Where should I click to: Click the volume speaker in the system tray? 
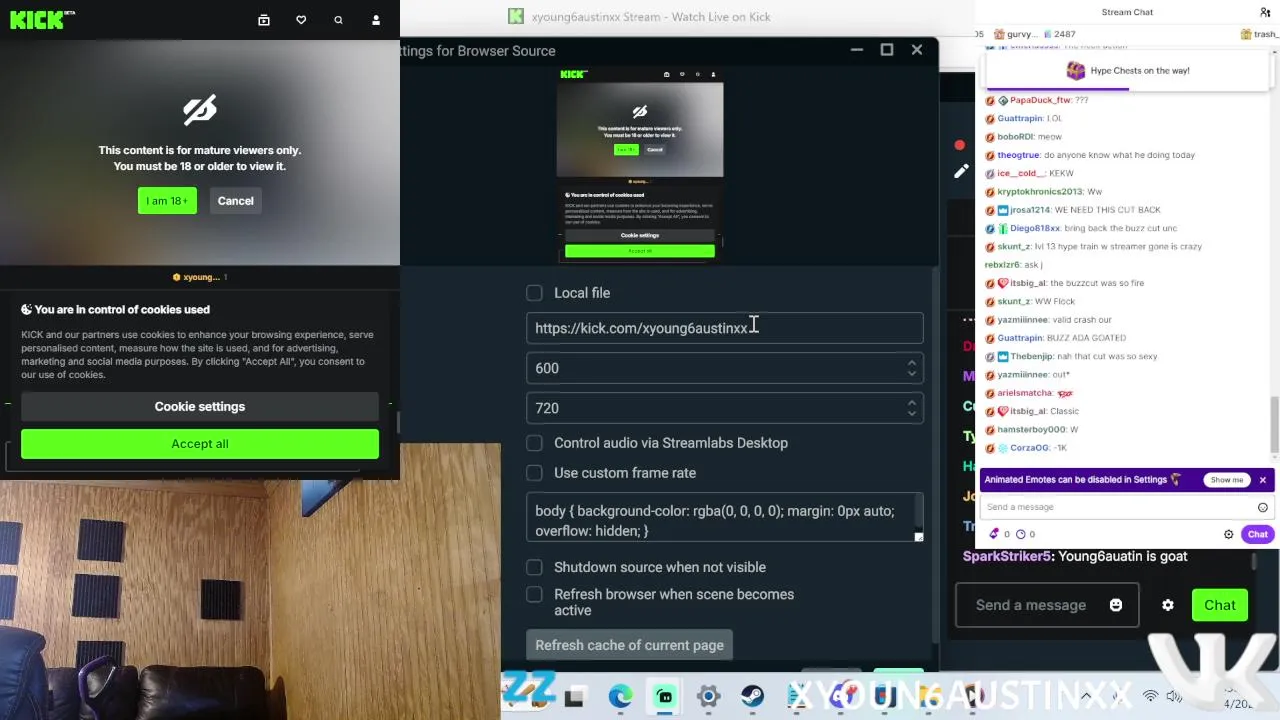[x=1174, y=696]
